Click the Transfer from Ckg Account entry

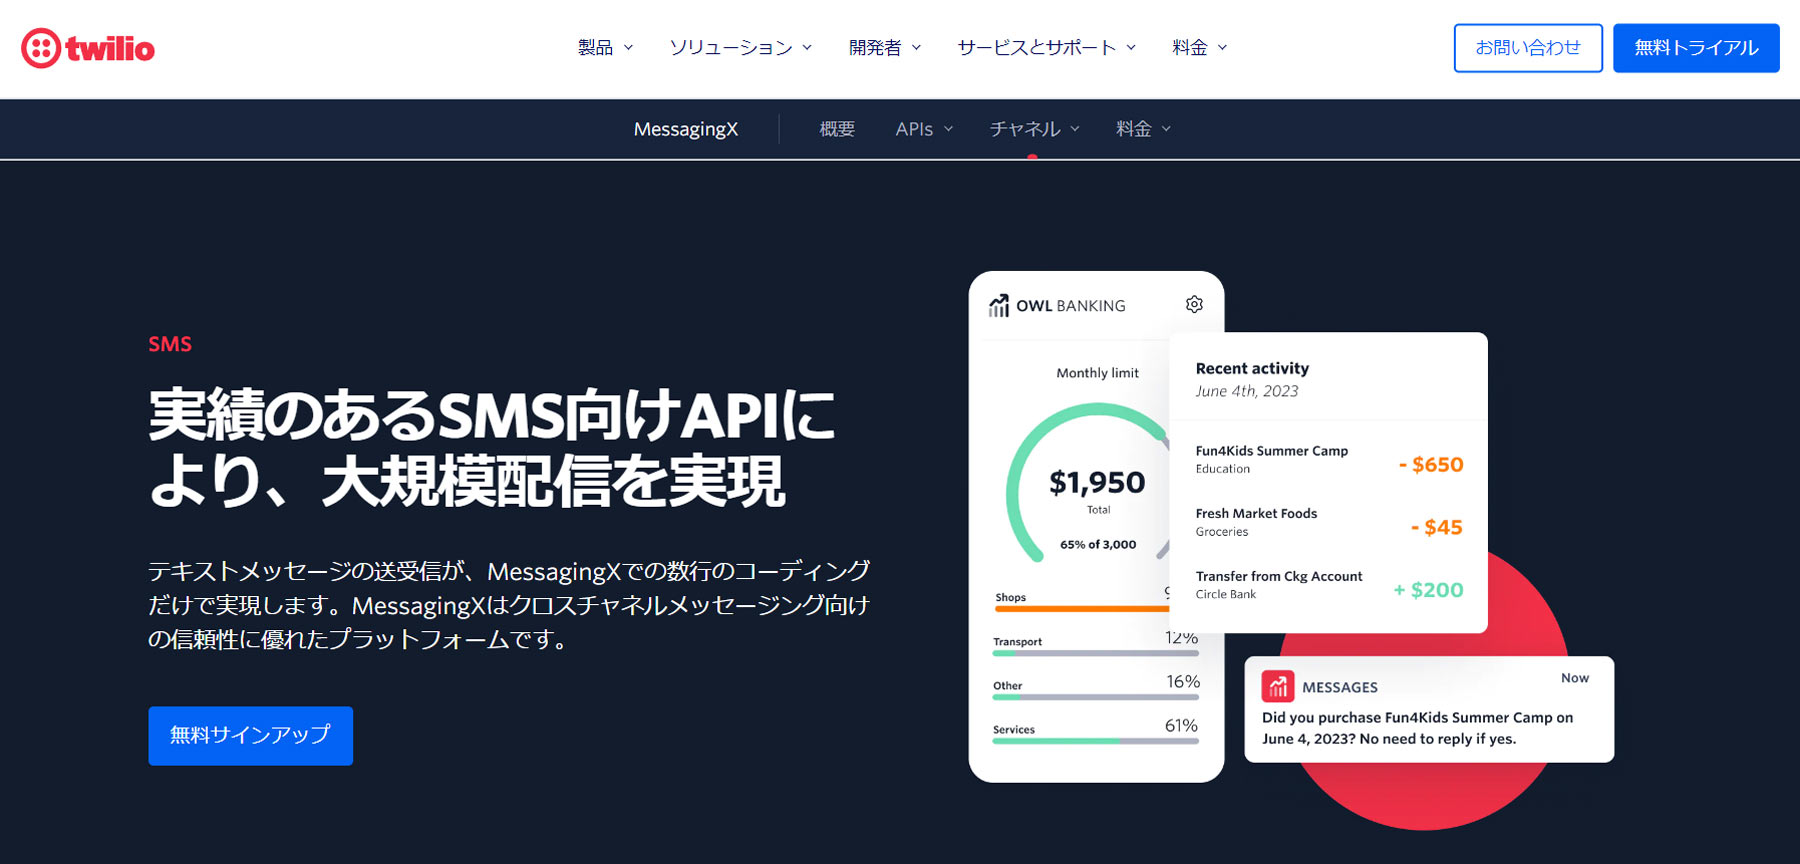1329,585
